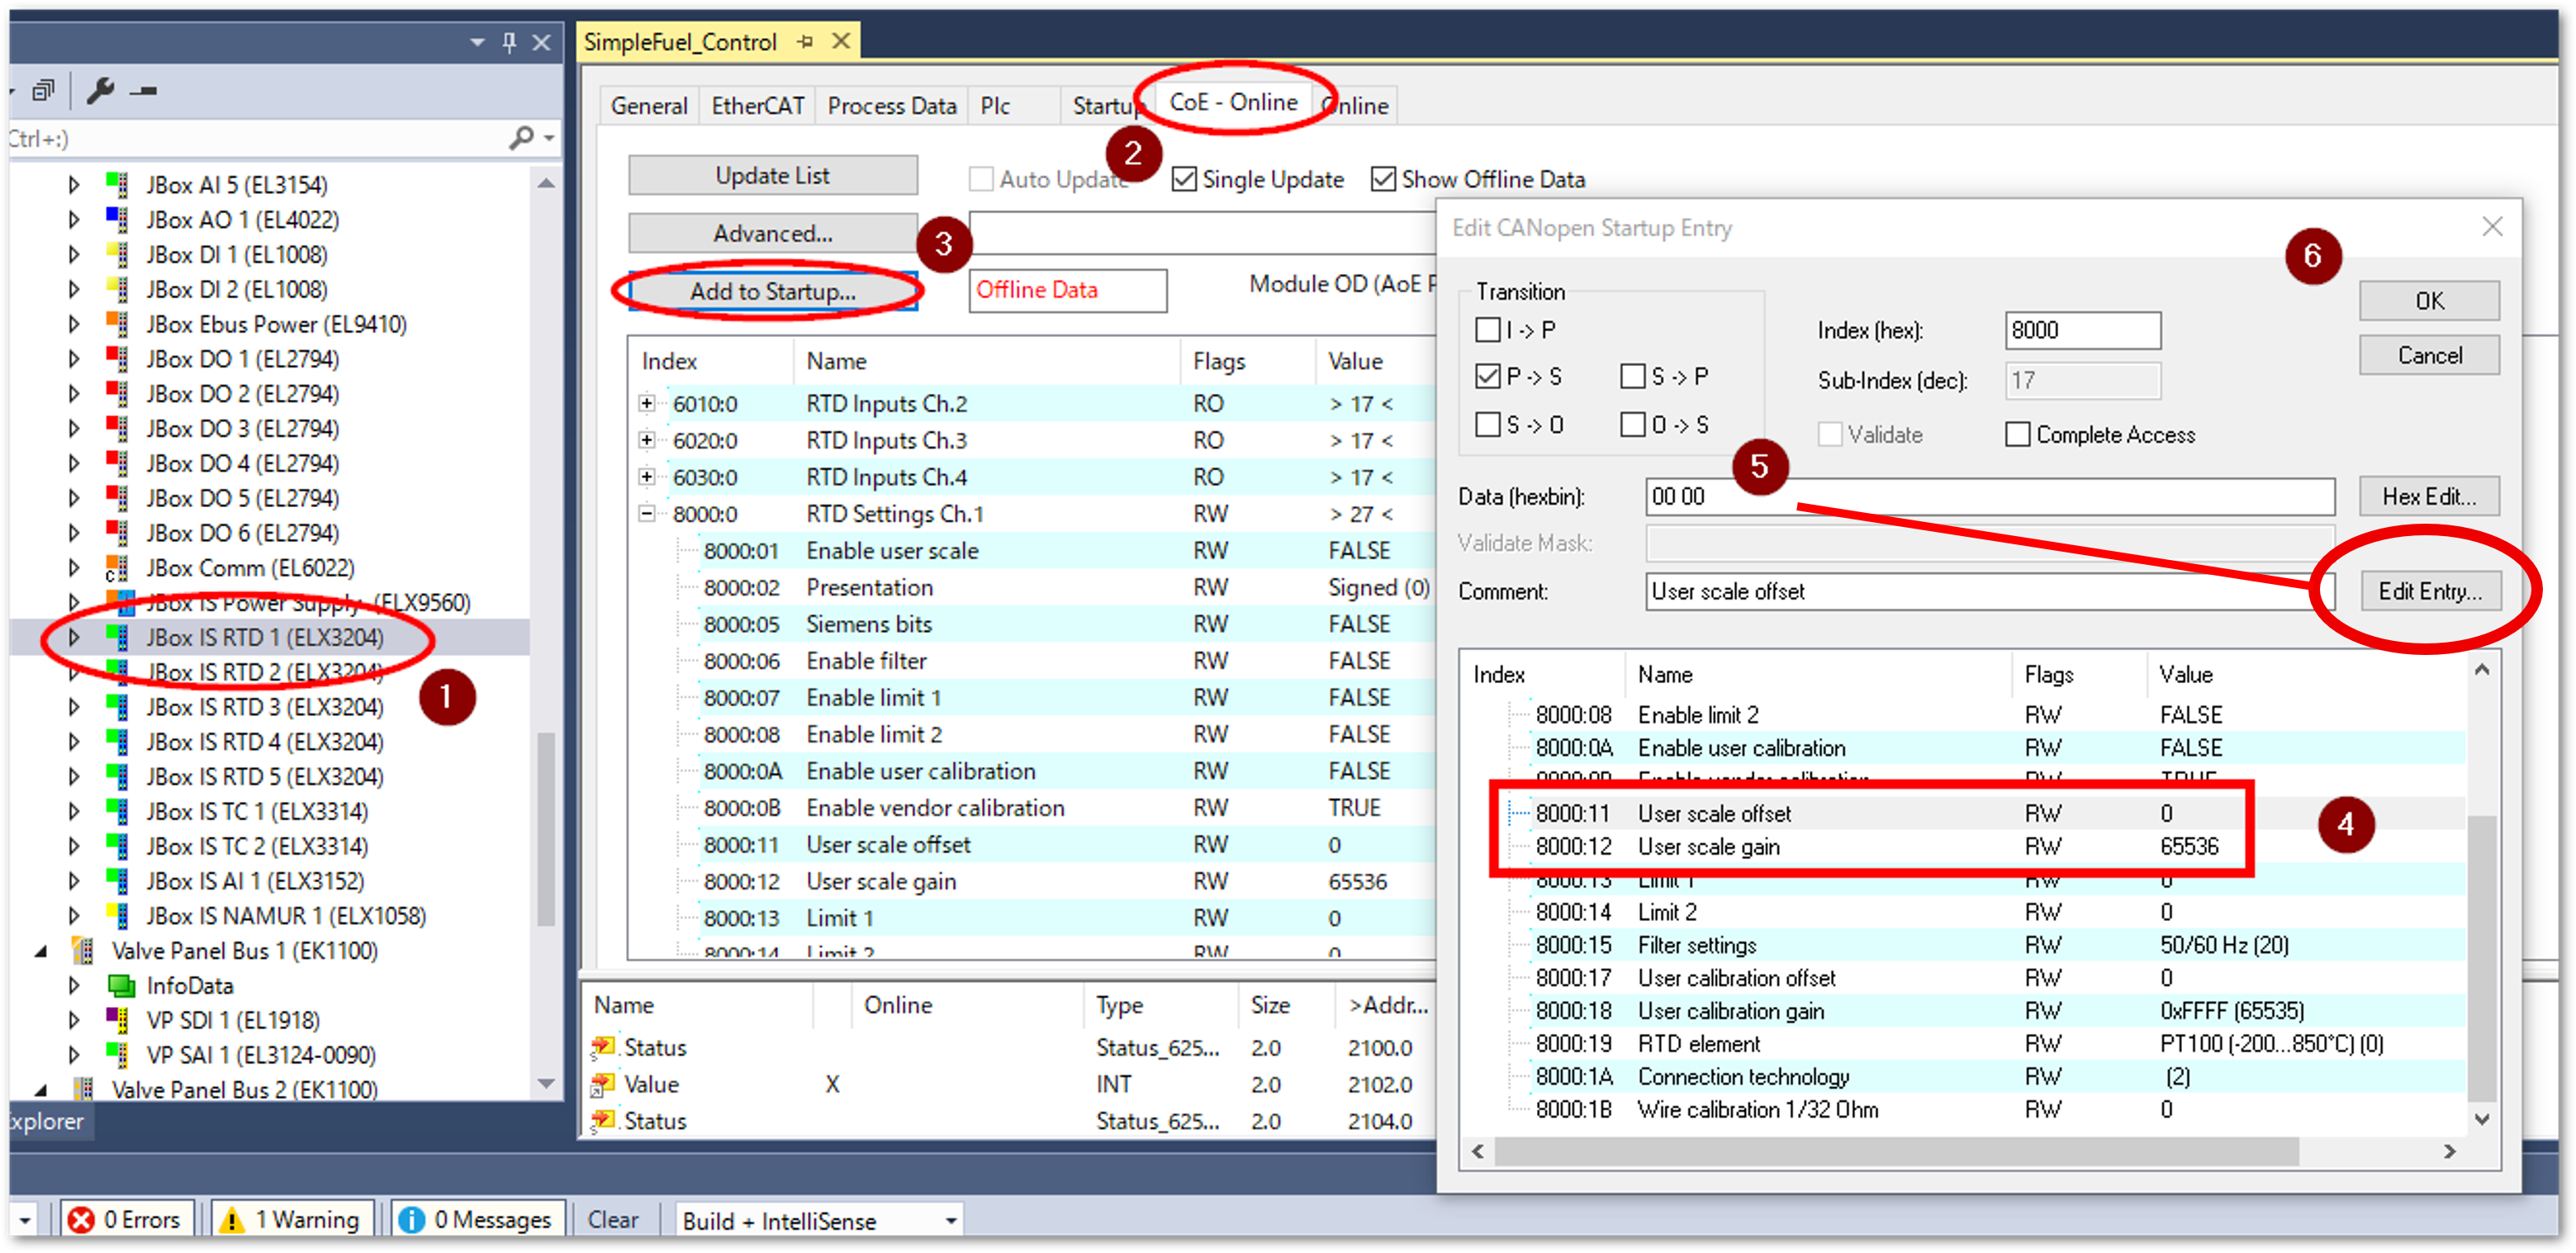The image size is (2576, 1253).
Task: Click the Index (hex) input field
Action: pos(2082,330)
